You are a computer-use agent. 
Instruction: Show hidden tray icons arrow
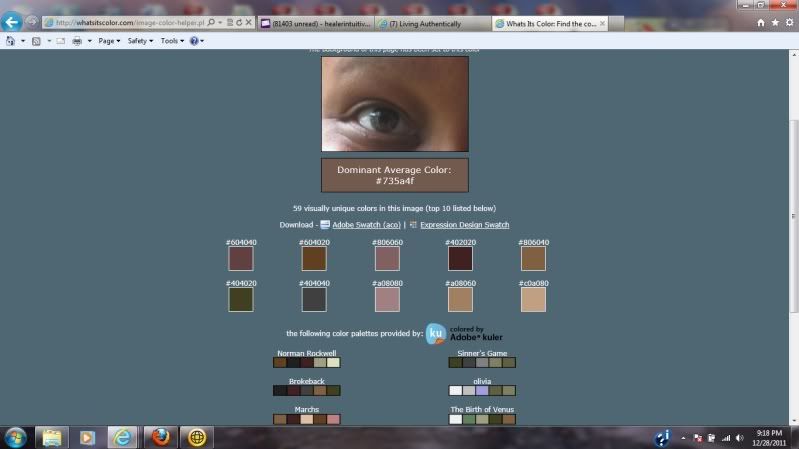tap(683, 438)
